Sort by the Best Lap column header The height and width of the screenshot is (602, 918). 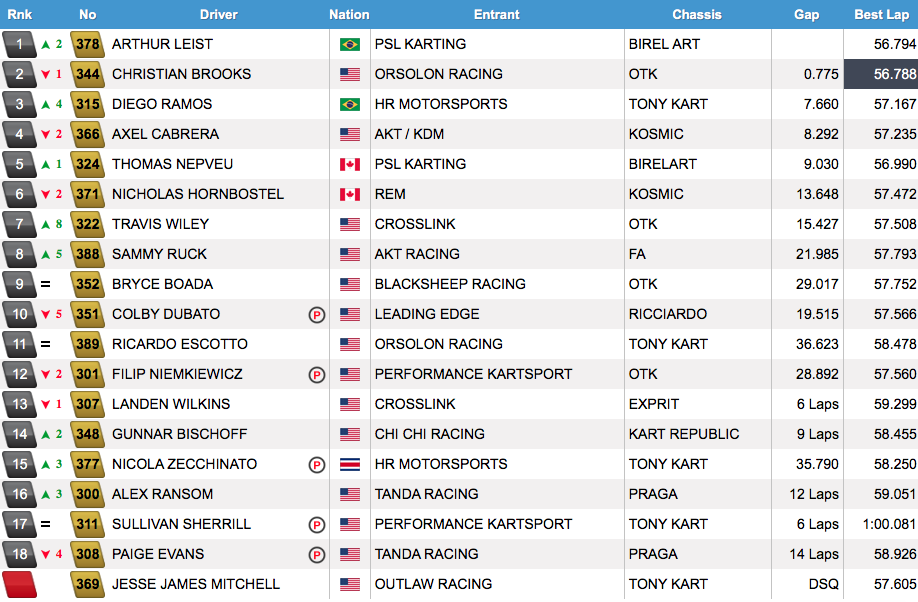[881, 15]
